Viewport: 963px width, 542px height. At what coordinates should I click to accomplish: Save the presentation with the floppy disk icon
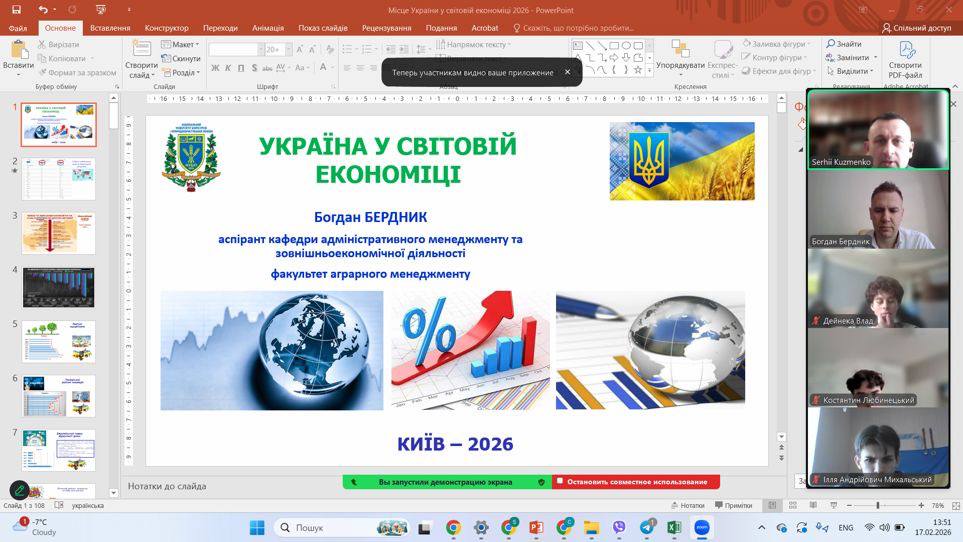click(16, 10)
